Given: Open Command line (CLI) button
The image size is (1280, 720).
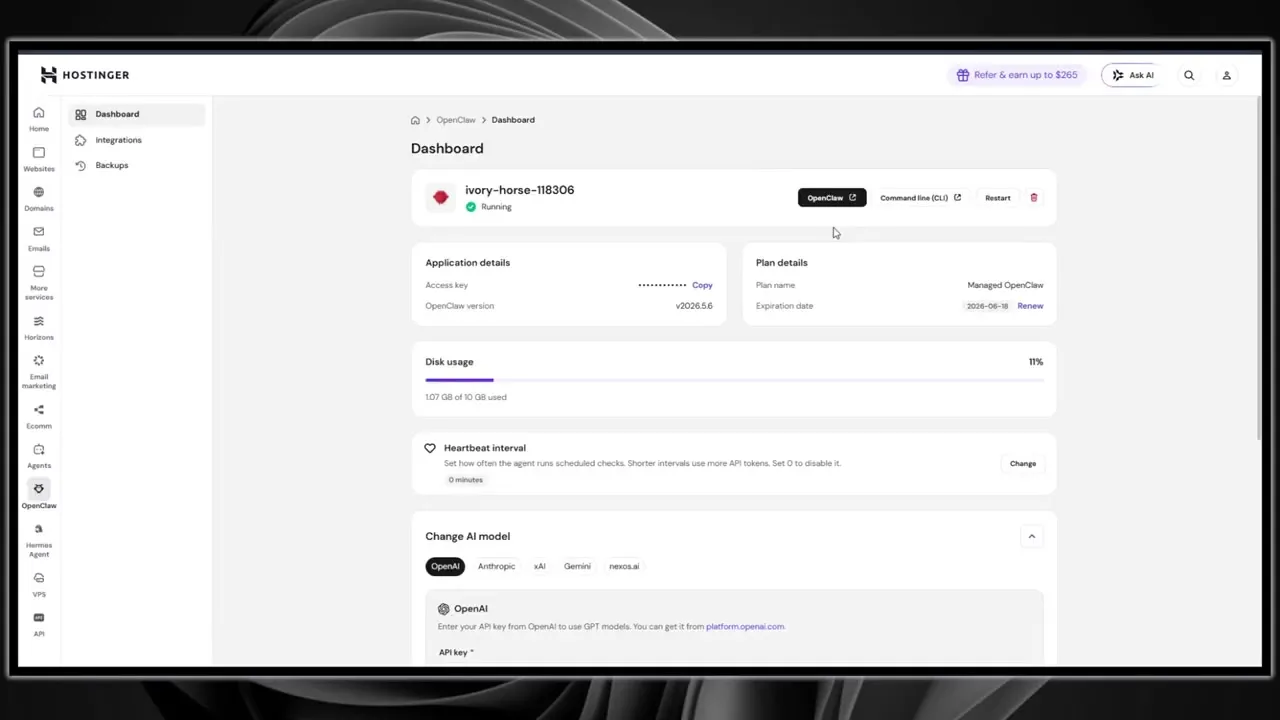Looking at the screenshot, I should (x=920, y=198).
